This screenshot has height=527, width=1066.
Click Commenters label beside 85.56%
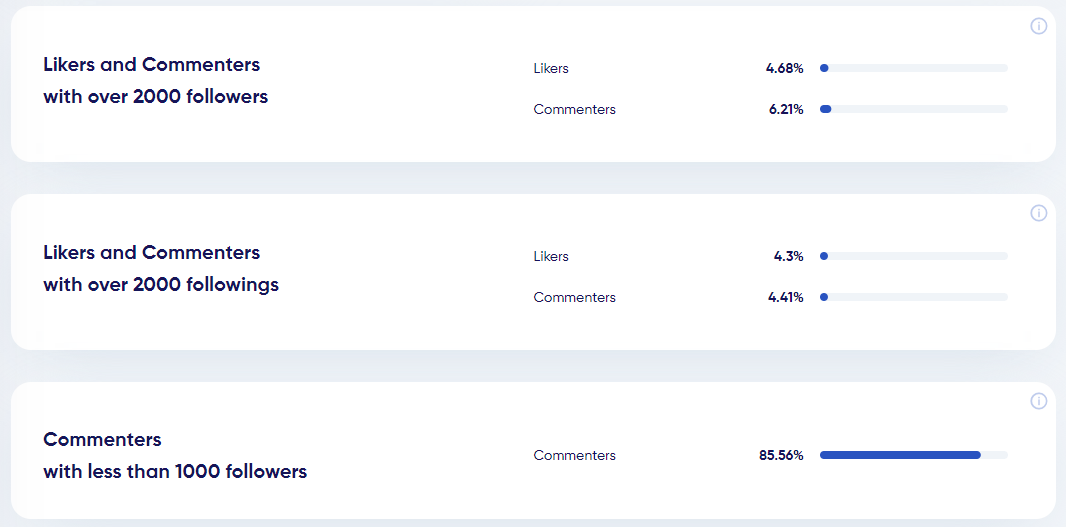tap(574, 456)
